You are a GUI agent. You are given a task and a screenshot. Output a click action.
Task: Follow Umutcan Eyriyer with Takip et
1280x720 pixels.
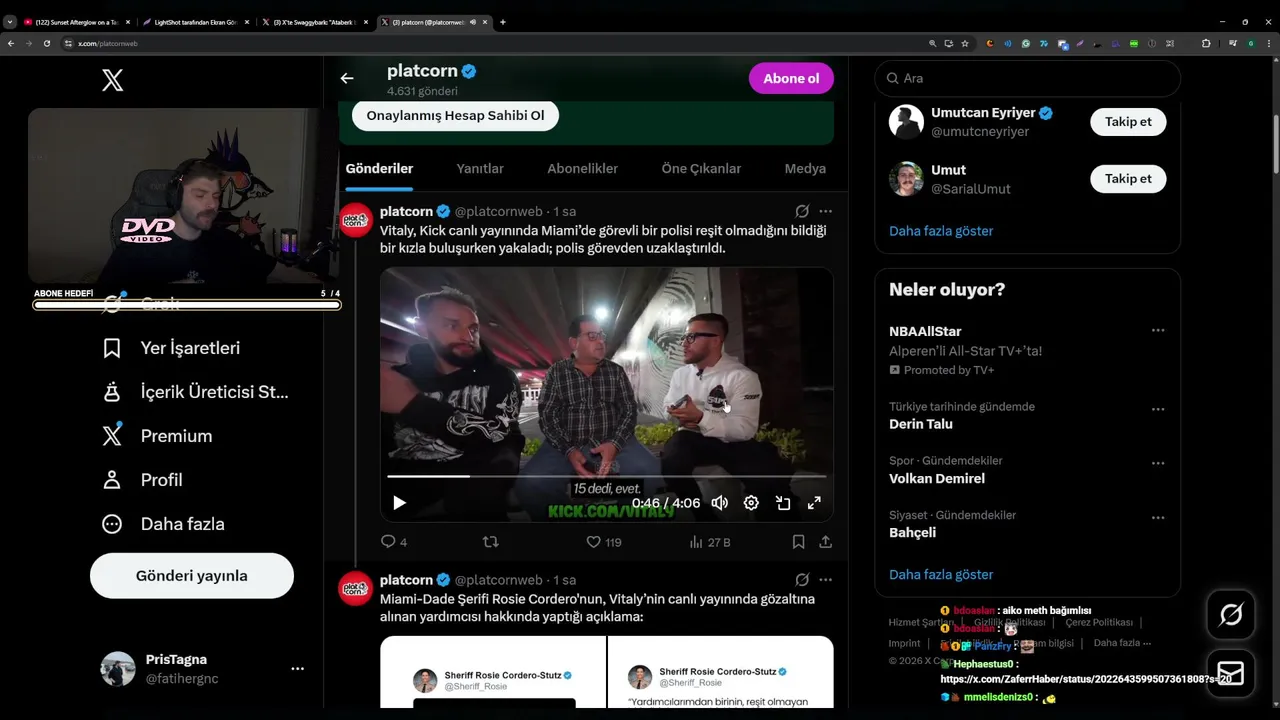coord(1128,122)
